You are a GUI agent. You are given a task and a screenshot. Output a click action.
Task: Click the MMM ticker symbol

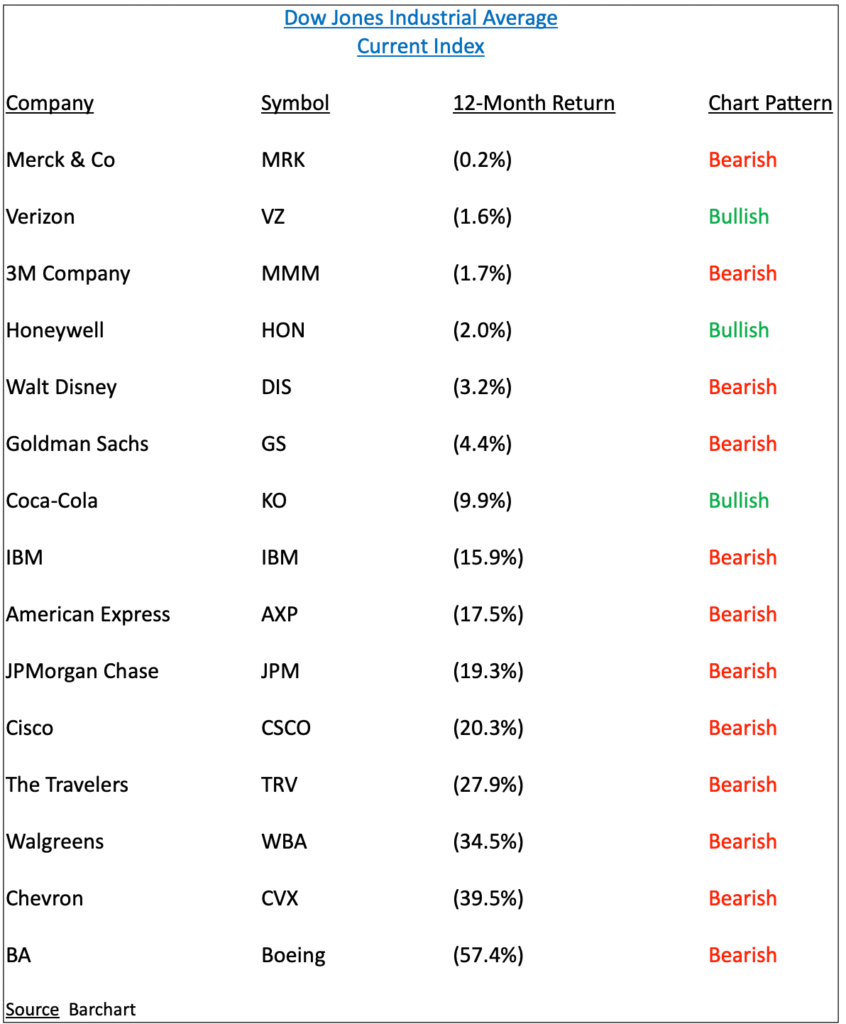(291, 274)
